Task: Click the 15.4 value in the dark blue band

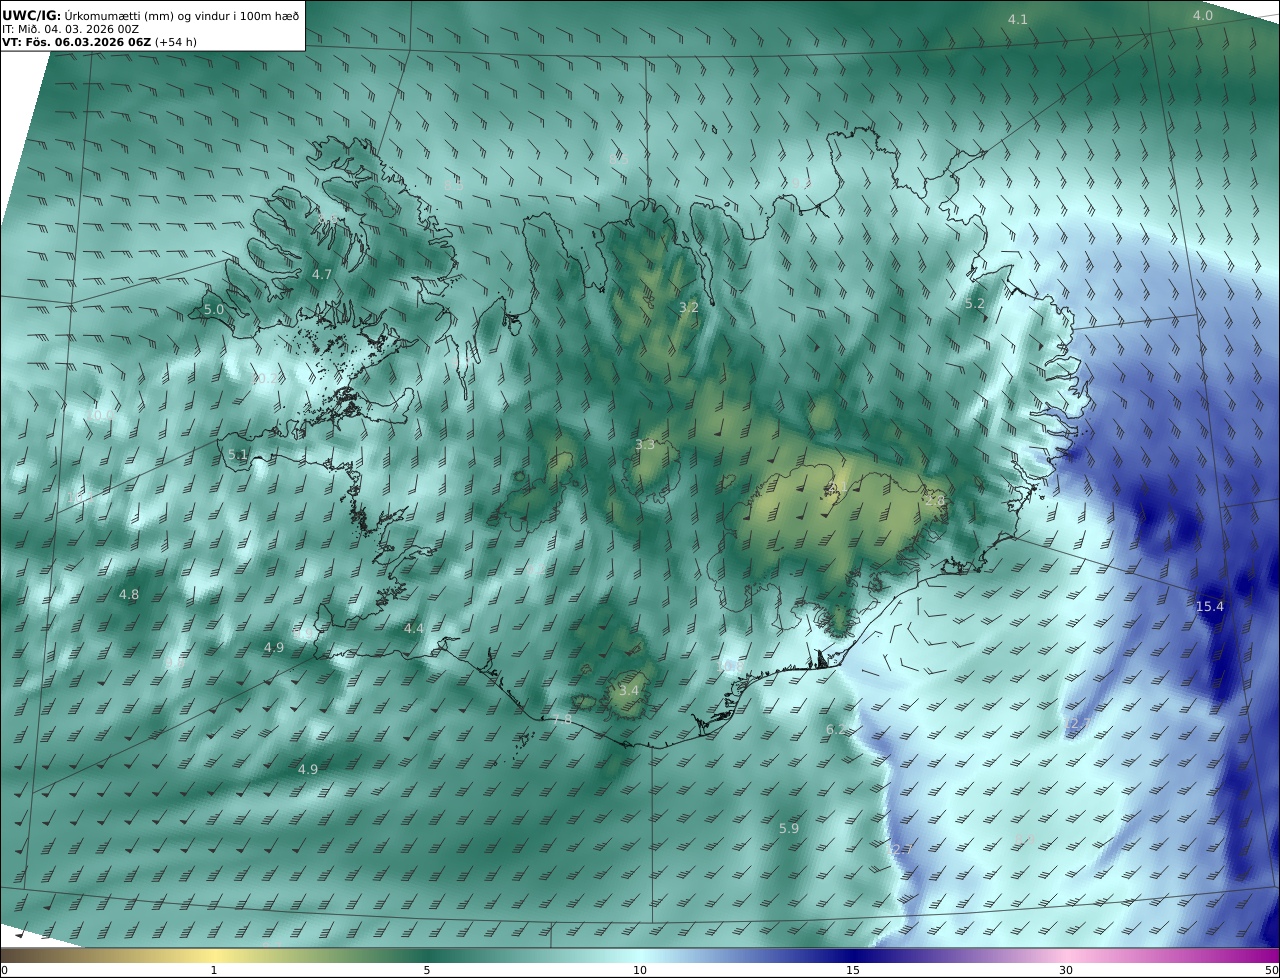Action: pos(1210,606)
